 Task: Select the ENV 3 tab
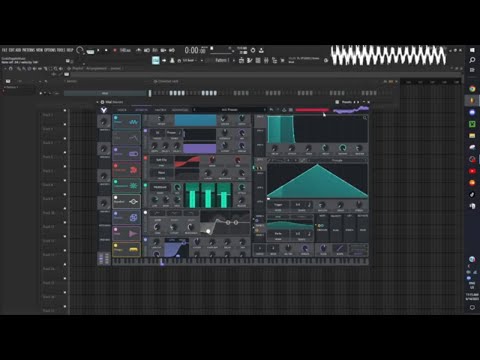point(260,145)
